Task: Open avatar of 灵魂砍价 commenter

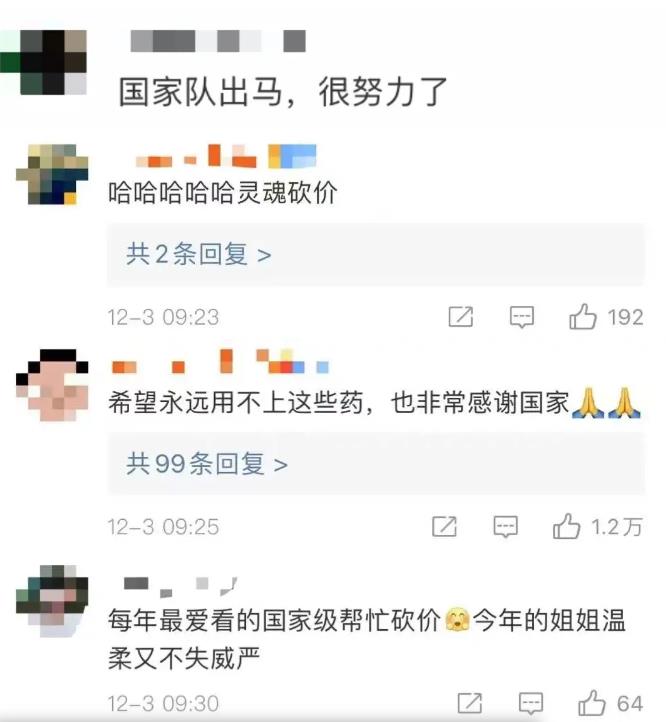Action: (52, 174)
